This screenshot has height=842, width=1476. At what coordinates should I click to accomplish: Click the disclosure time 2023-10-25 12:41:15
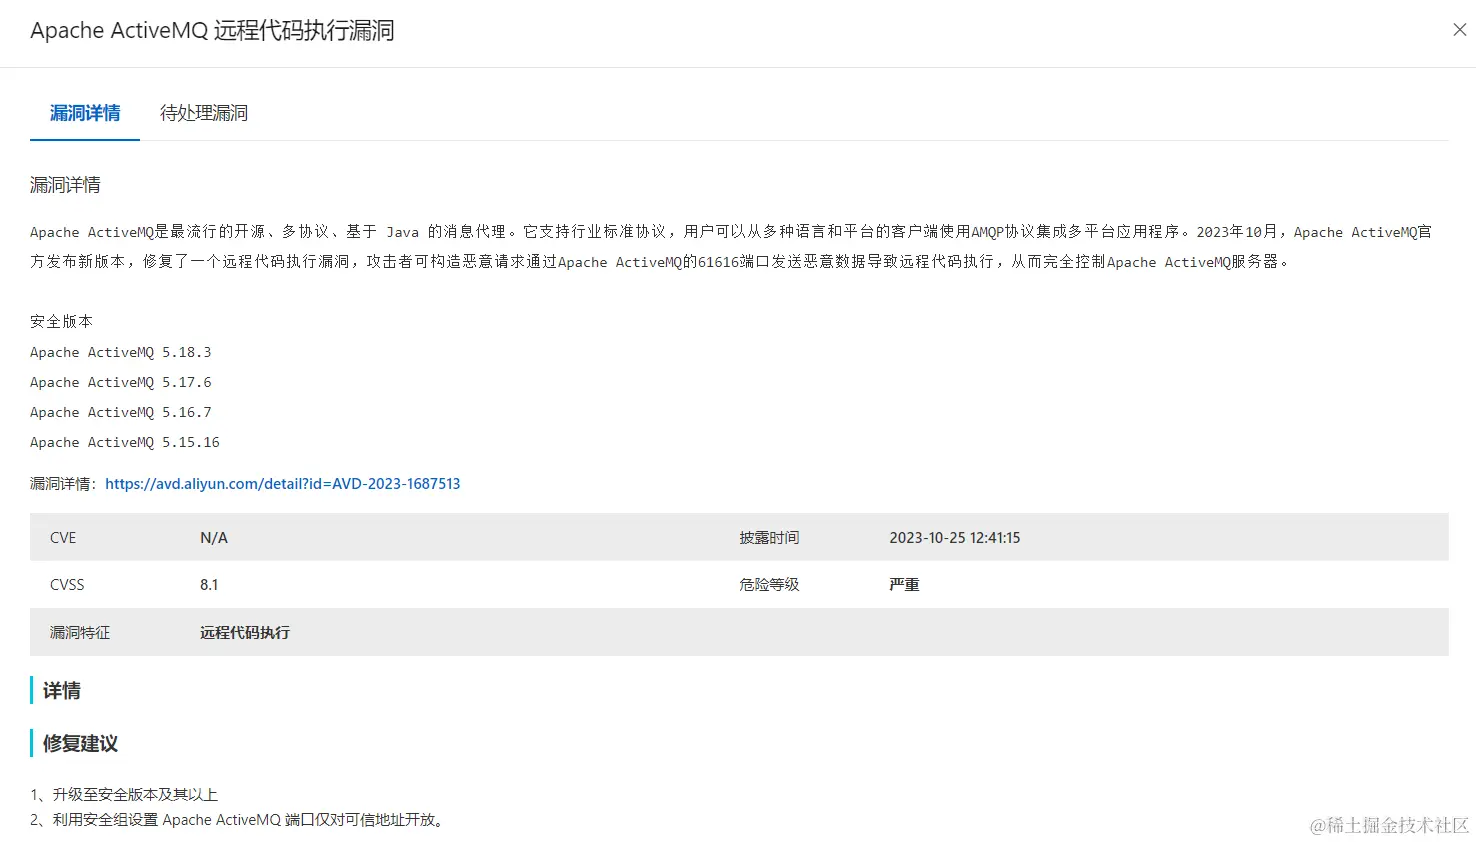point(954,537)
